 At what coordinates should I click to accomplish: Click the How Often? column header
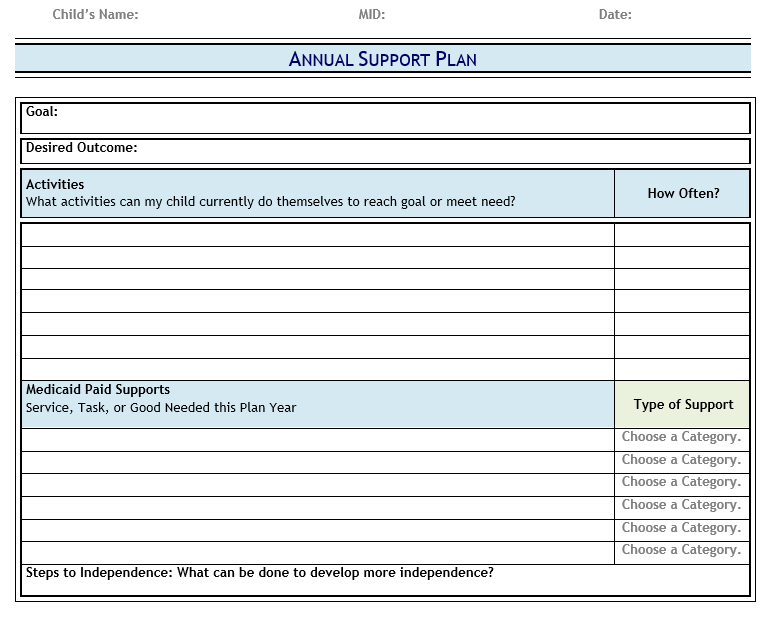(x=682, y=193)
